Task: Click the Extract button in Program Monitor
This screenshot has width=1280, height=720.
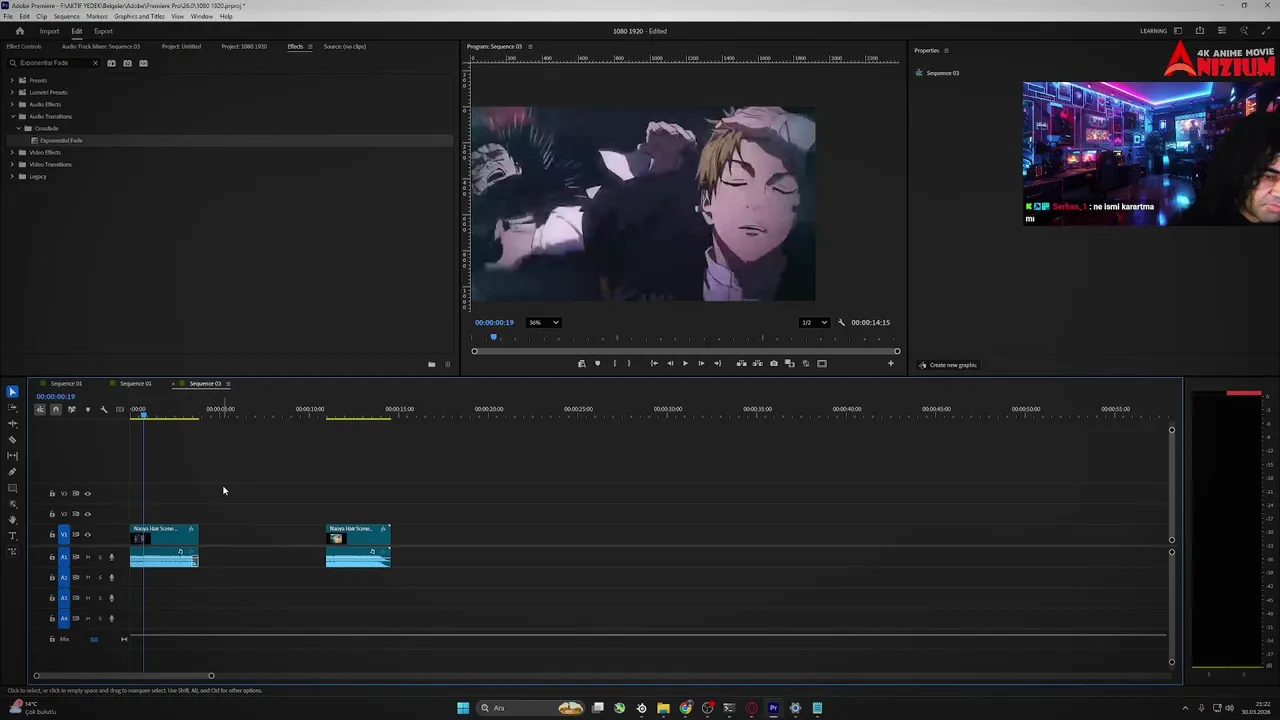Action: click(x=757, y=363)
